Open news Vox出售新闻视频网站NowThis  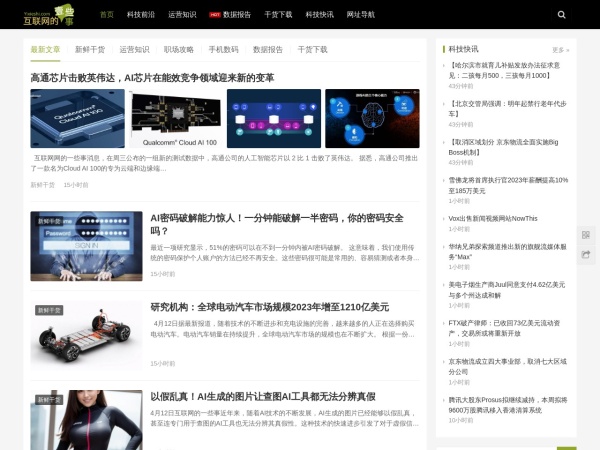(493, 218)
